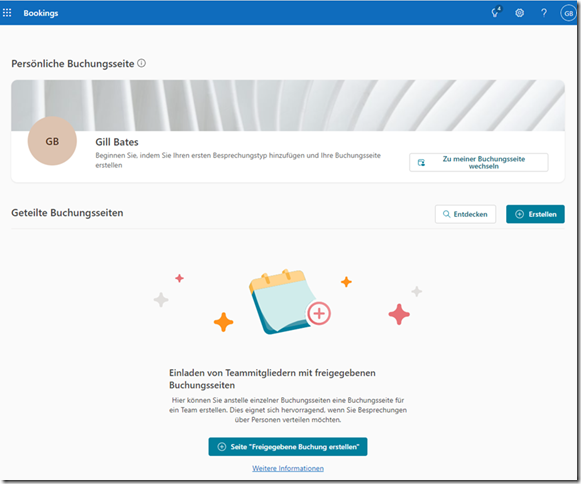Click the Entdecken search button

pos(465,214)
